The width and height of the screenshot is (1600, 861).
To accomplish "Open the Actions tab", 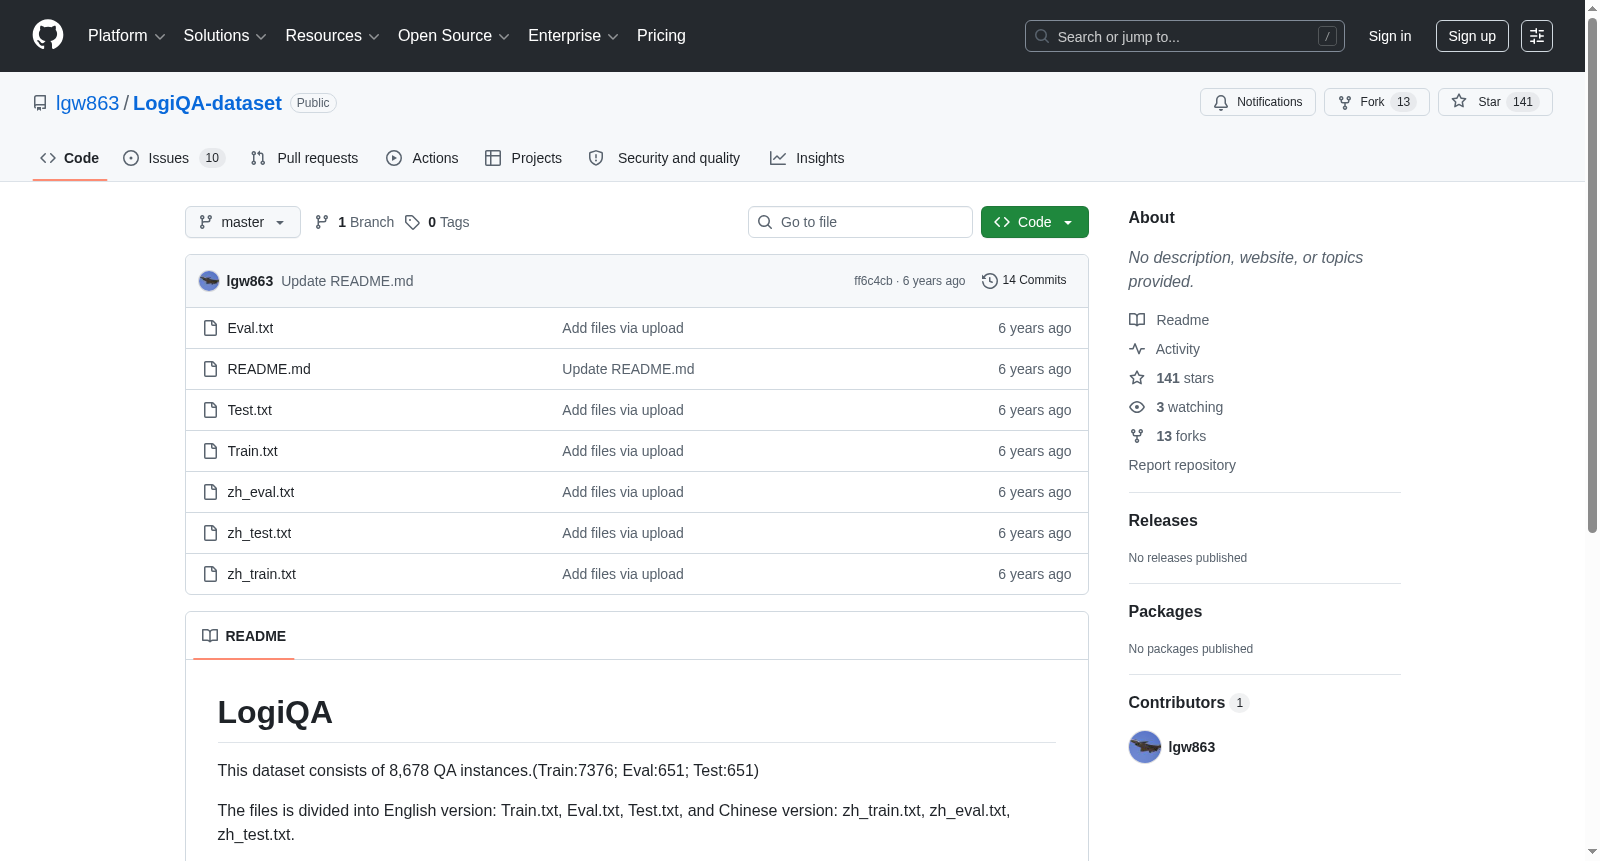I will click(422, 158).
